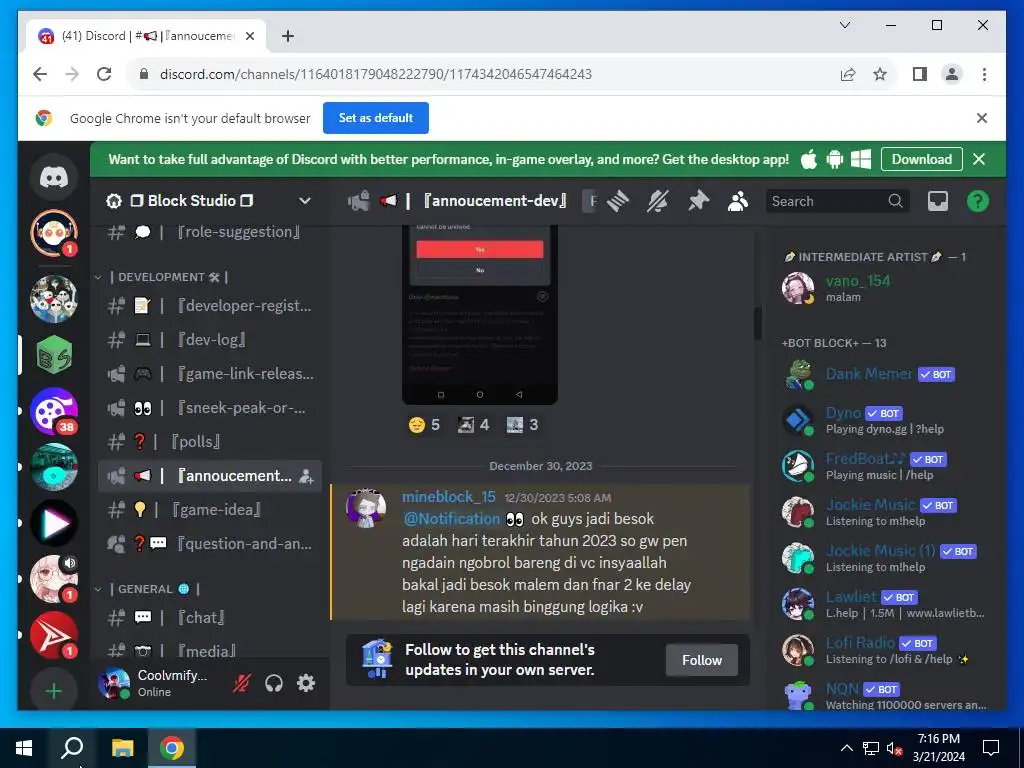Screen dimensions: 1024x768
Task: Click the Download desktop app button
Action: point(921,159)
